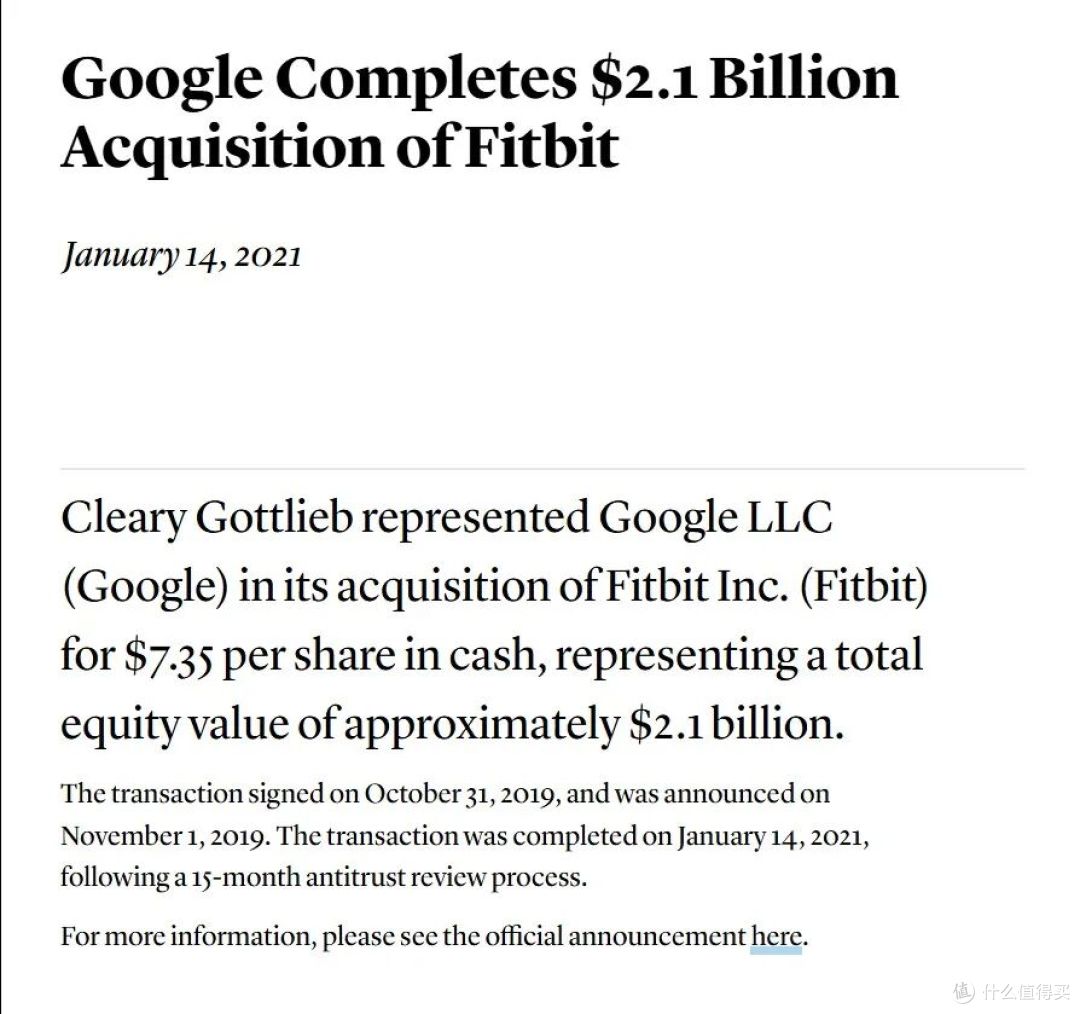Select the "15-month antitrust review process" phrase

389,878
